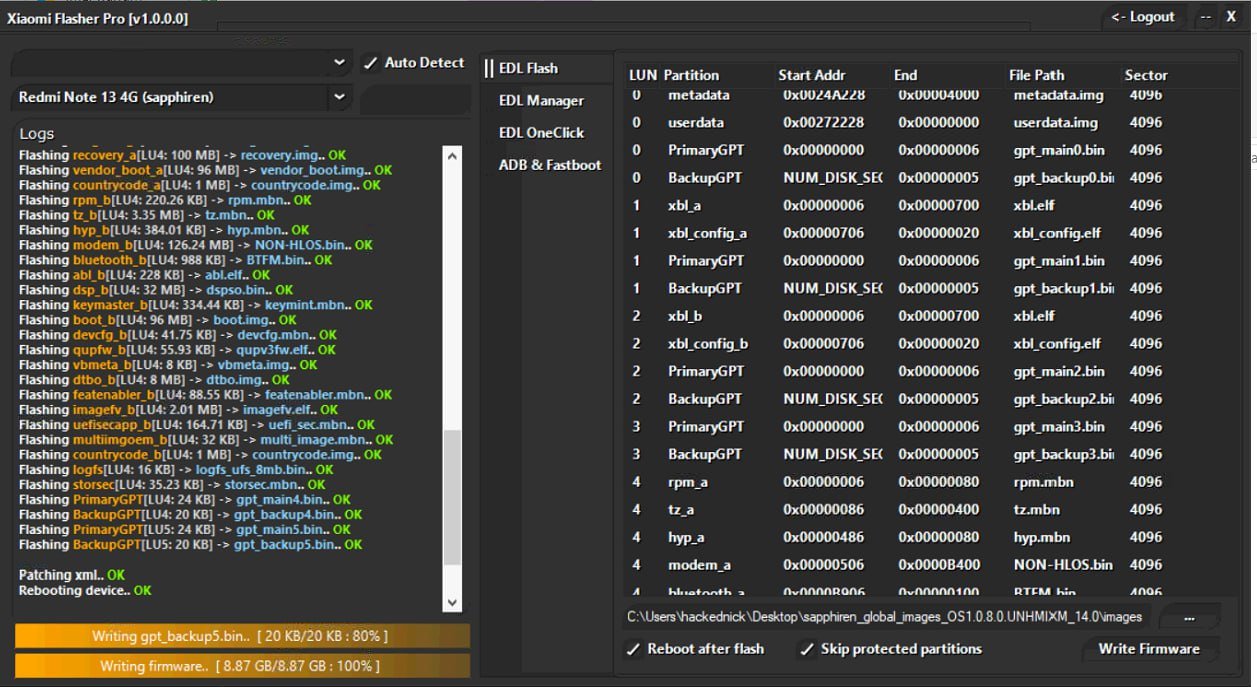Select the xbl_a partition row
The height and width of the screenshot is (687, 1257).
click(x=800, y=205)
